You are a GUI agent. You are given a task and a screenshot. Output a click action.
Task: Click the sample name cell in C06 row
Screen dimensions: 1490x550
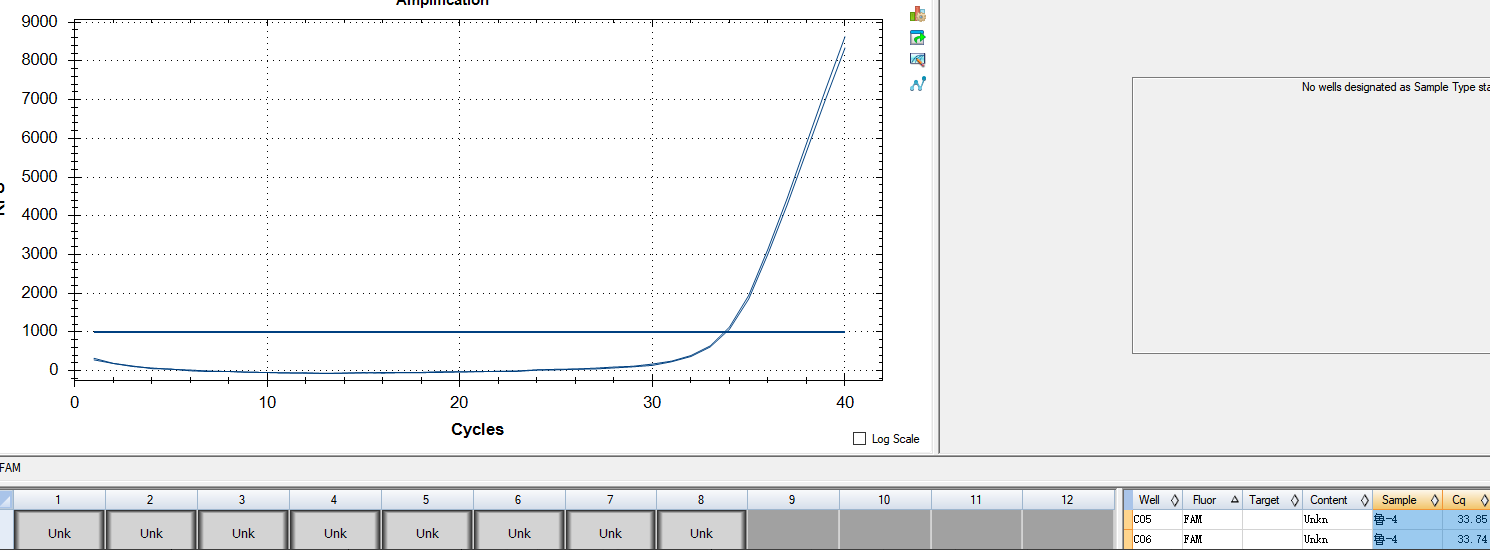pyautogui.click(x=1407, y=540)
